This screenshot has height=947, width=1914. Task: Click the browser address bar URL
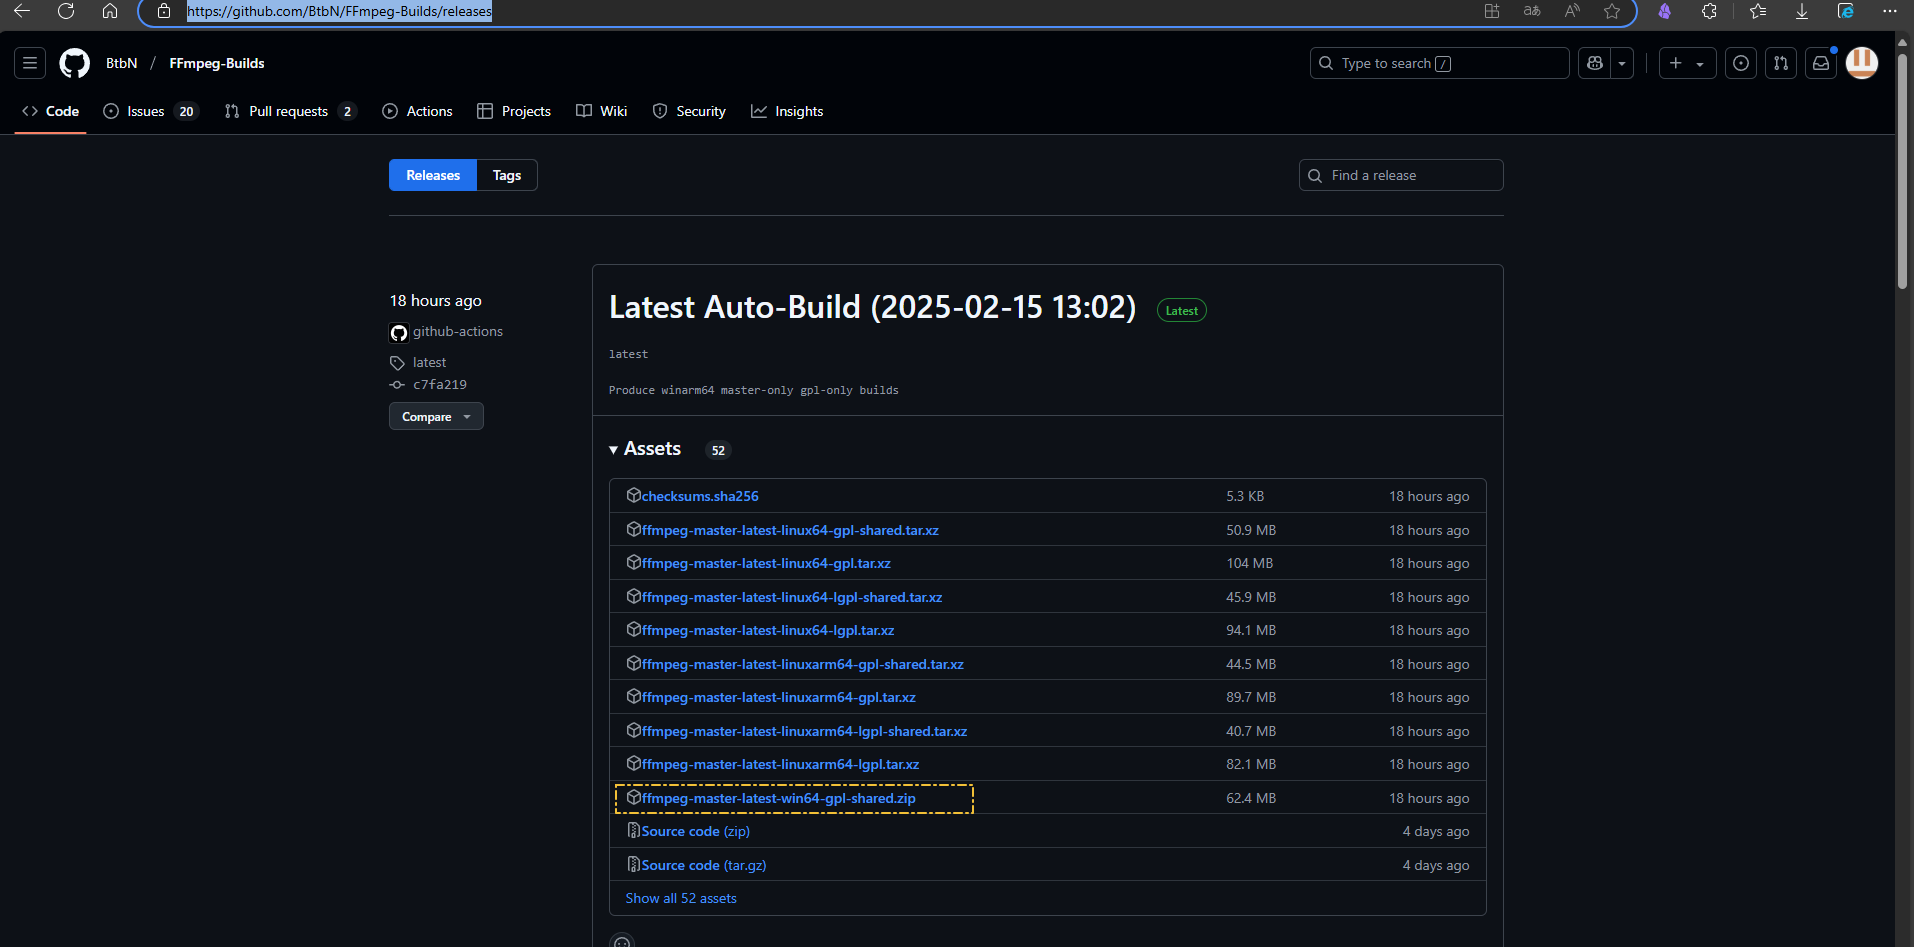coord(339,11)
